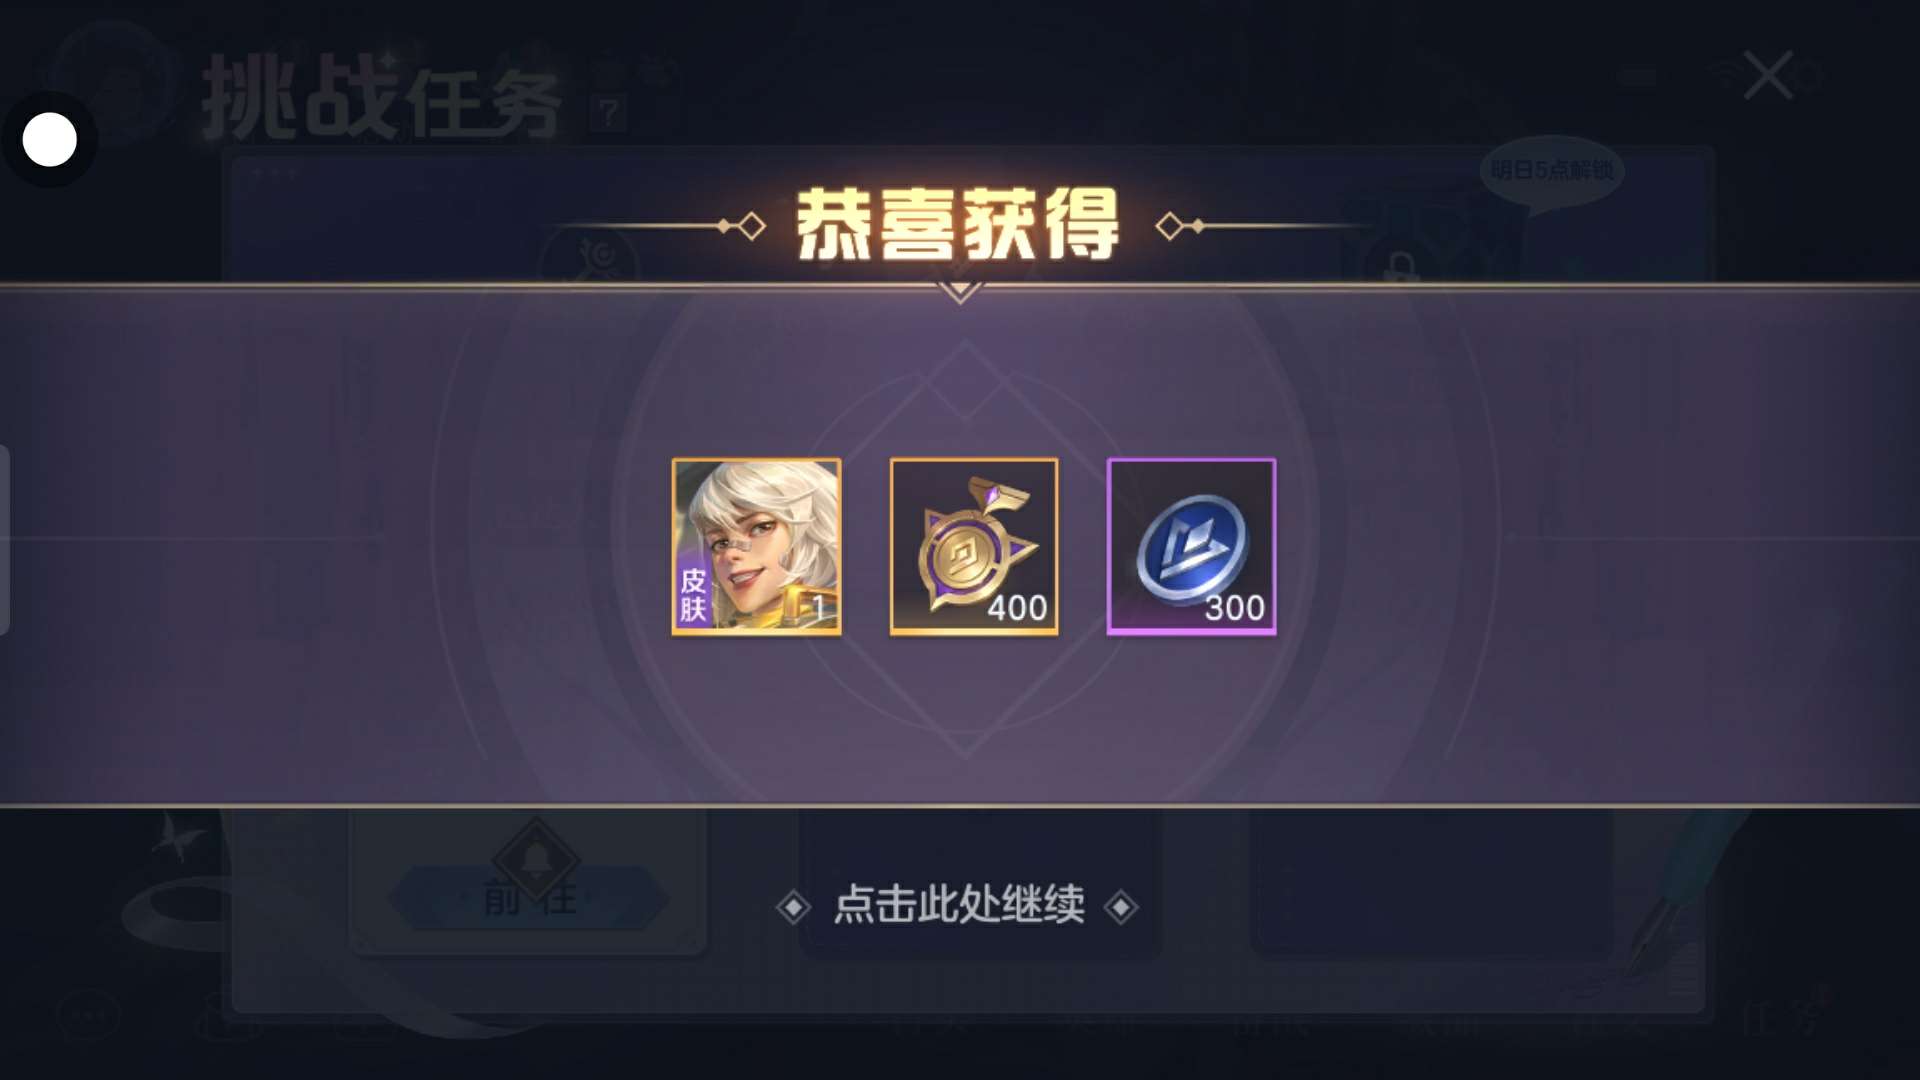Tap the 明日5点解锁 speech bubble
This screenshot has width=1920, height=1080.
tap(1551, 172)
